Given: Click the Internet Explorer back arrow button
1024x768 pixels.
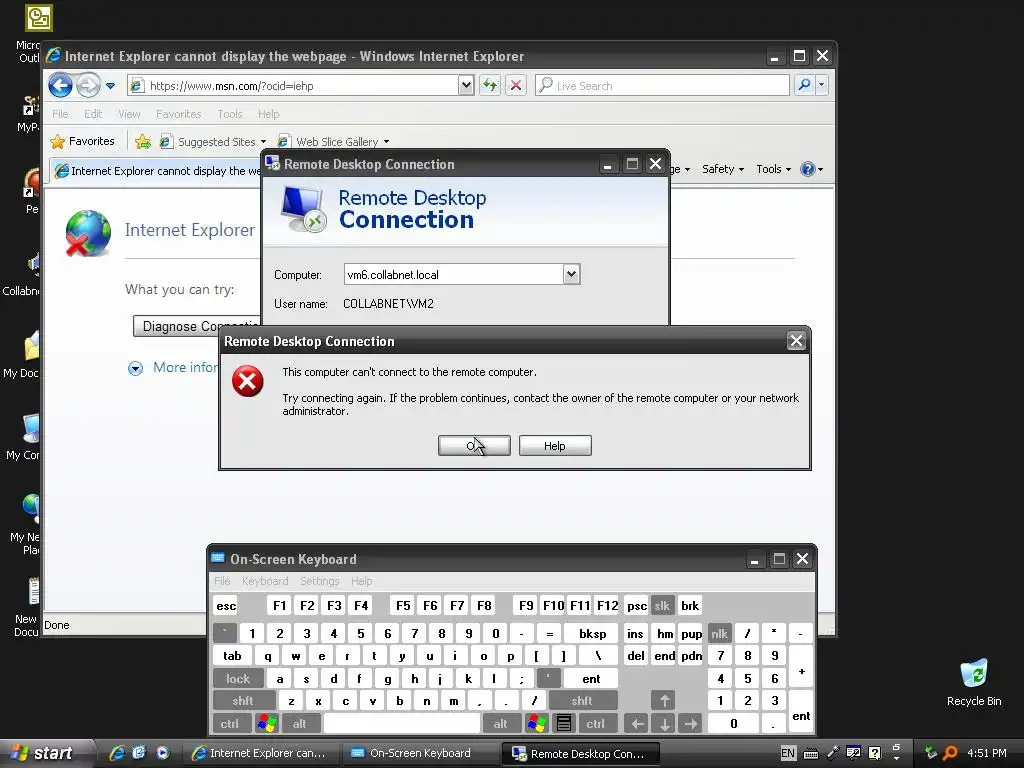Looking at the screenshot, I should click(x=60, y=86).
